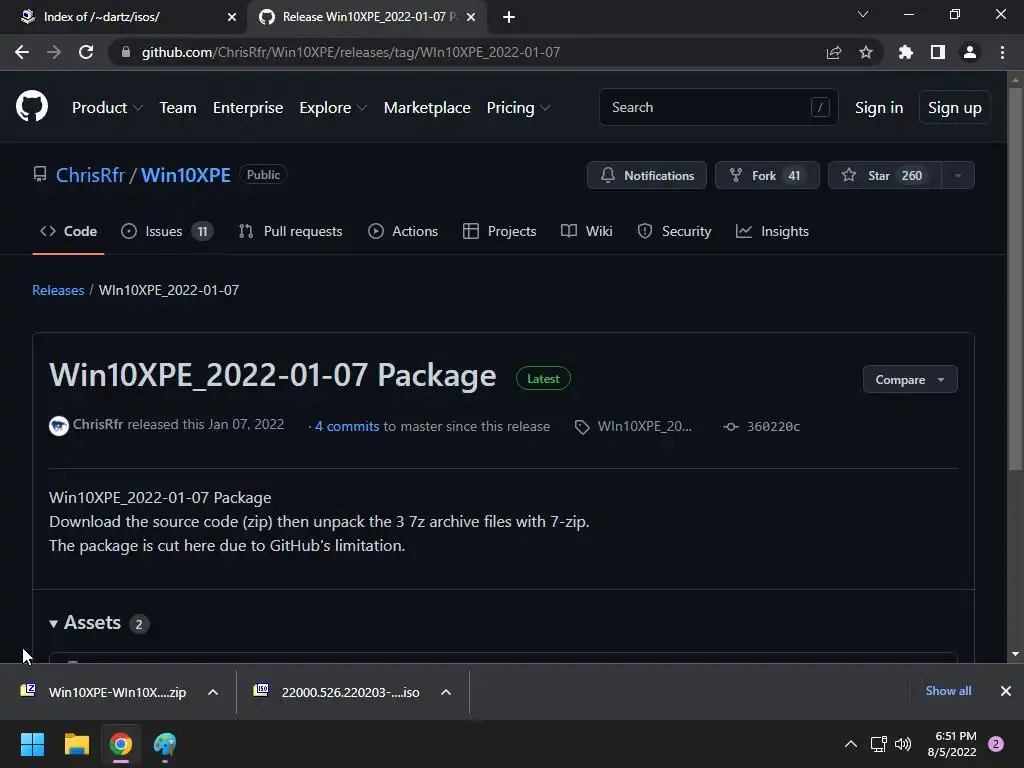The height and width of the screenshot is (768, 1024).
Task: Close the Index of dartz isos tab
Action: 232,17
